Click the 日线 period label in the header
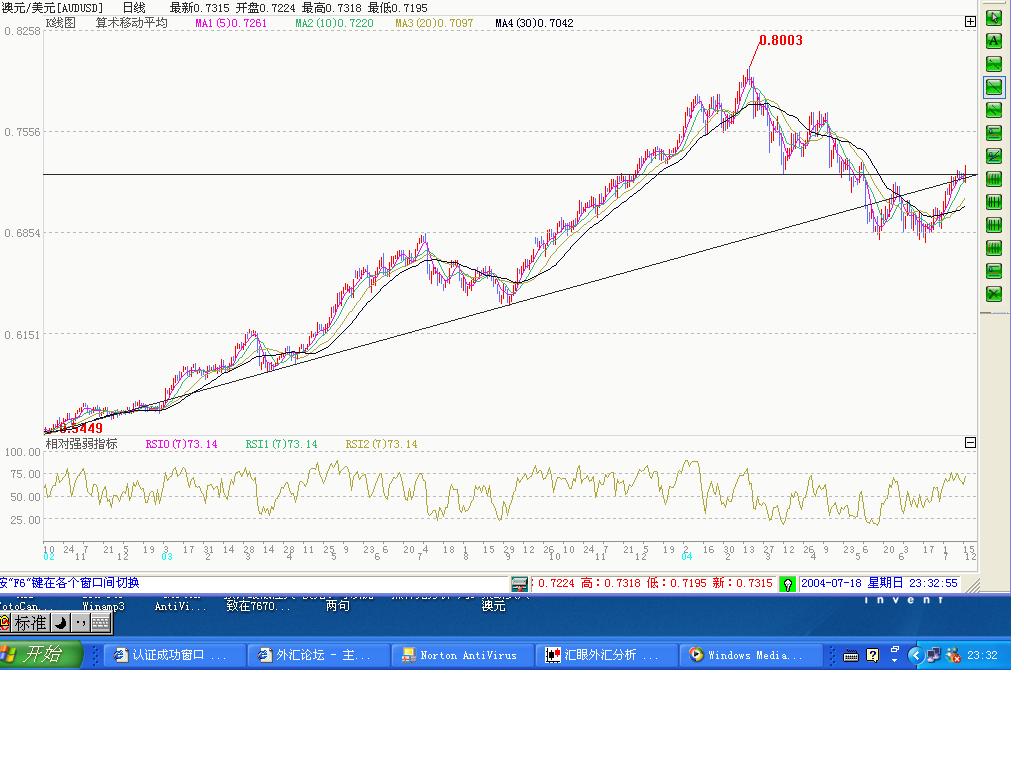1024x768 pixels. 134,8
